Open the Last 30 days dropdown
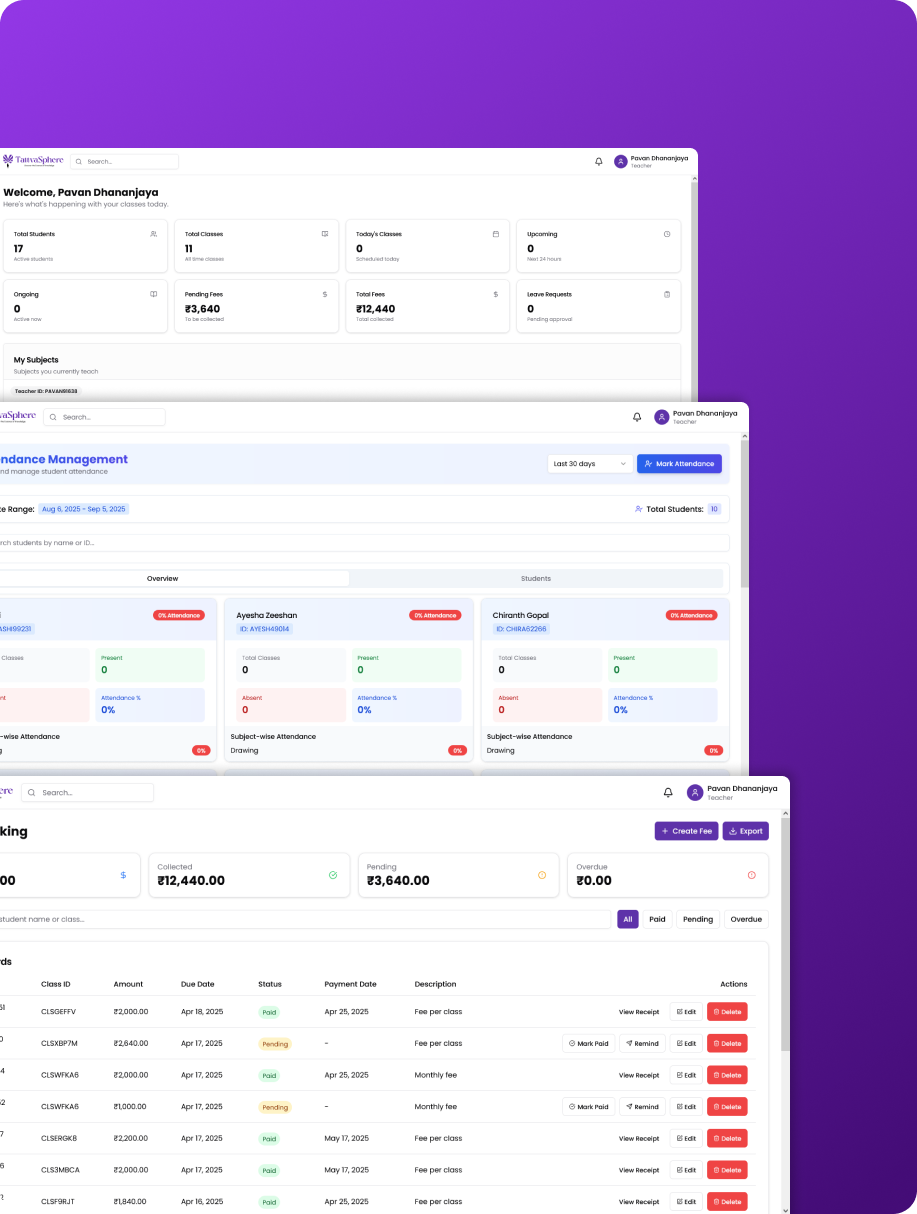917x1214 pixels. (x=590, y=464)
